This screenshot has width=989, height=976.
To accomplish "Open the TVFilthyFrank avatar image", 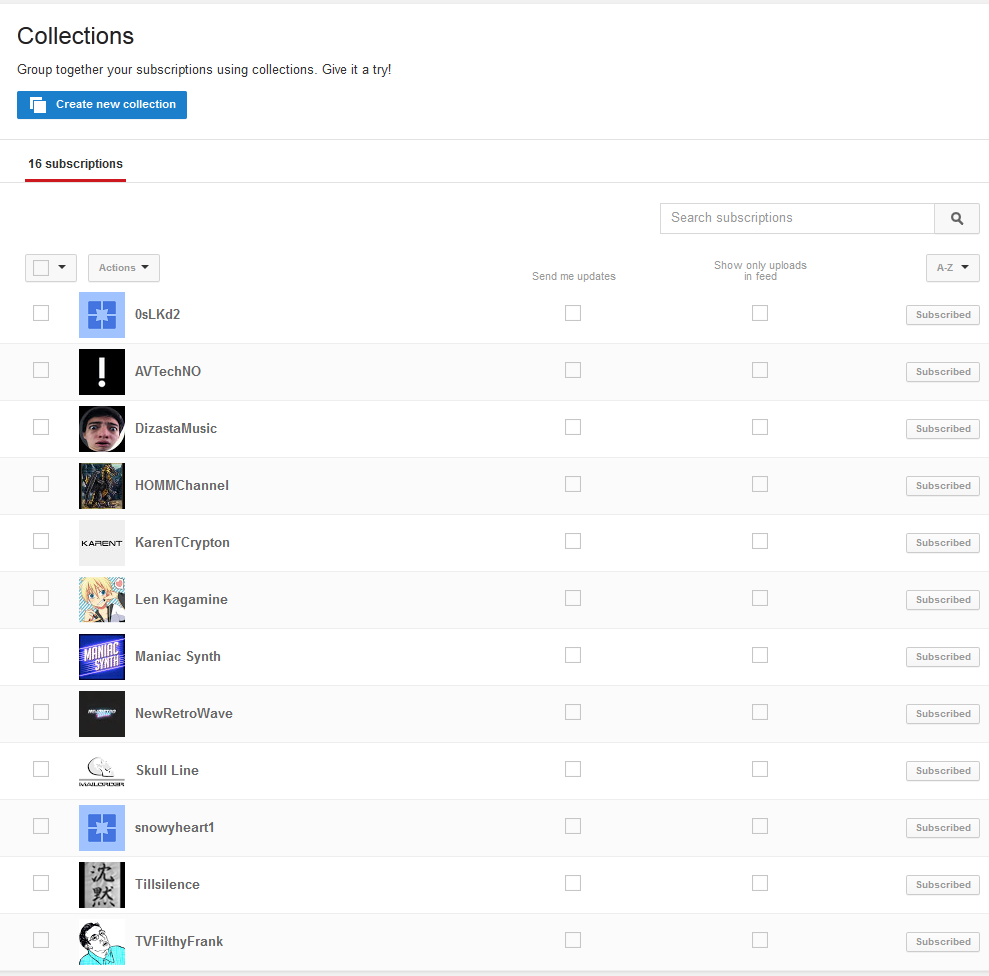I will coord(102,942).
